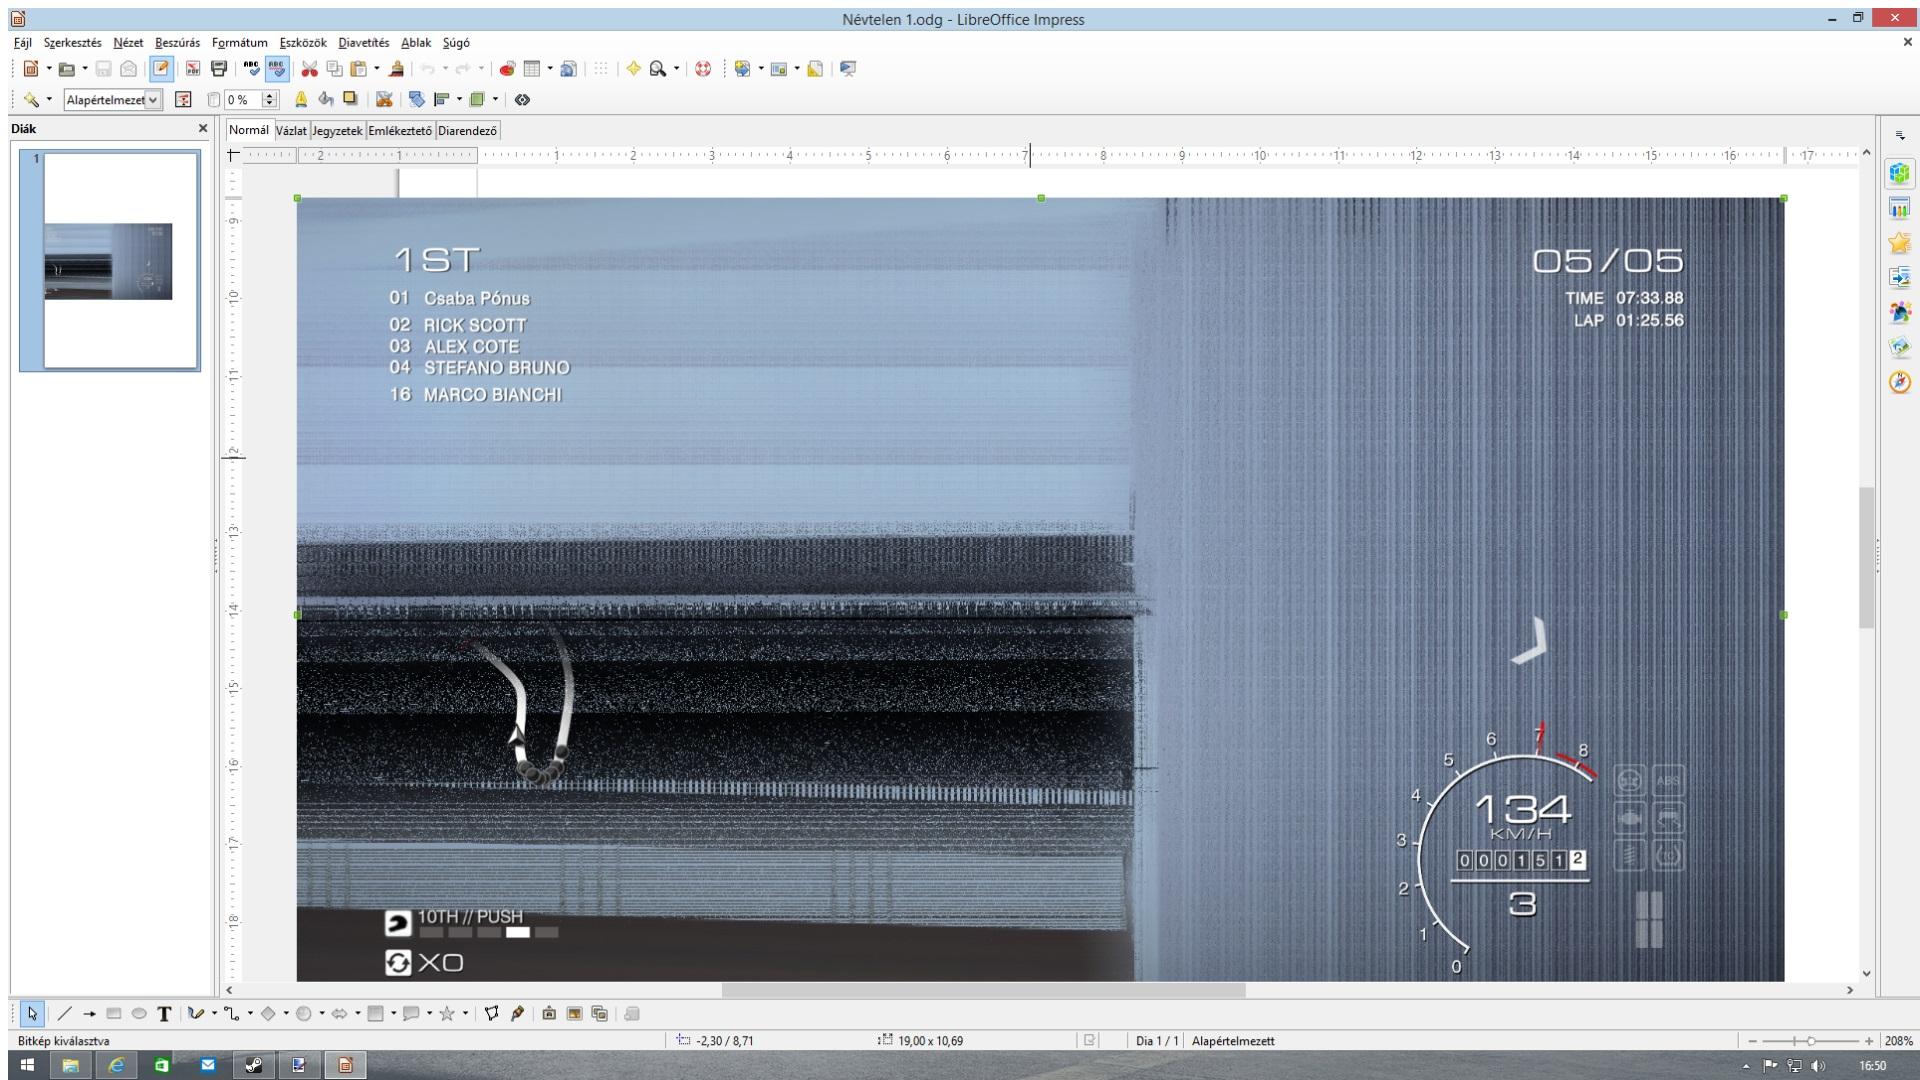Image resolution: width=1920 pixels, height=1080 pixels.
Task: Click the Copy icon
Action: click(335, 69)
